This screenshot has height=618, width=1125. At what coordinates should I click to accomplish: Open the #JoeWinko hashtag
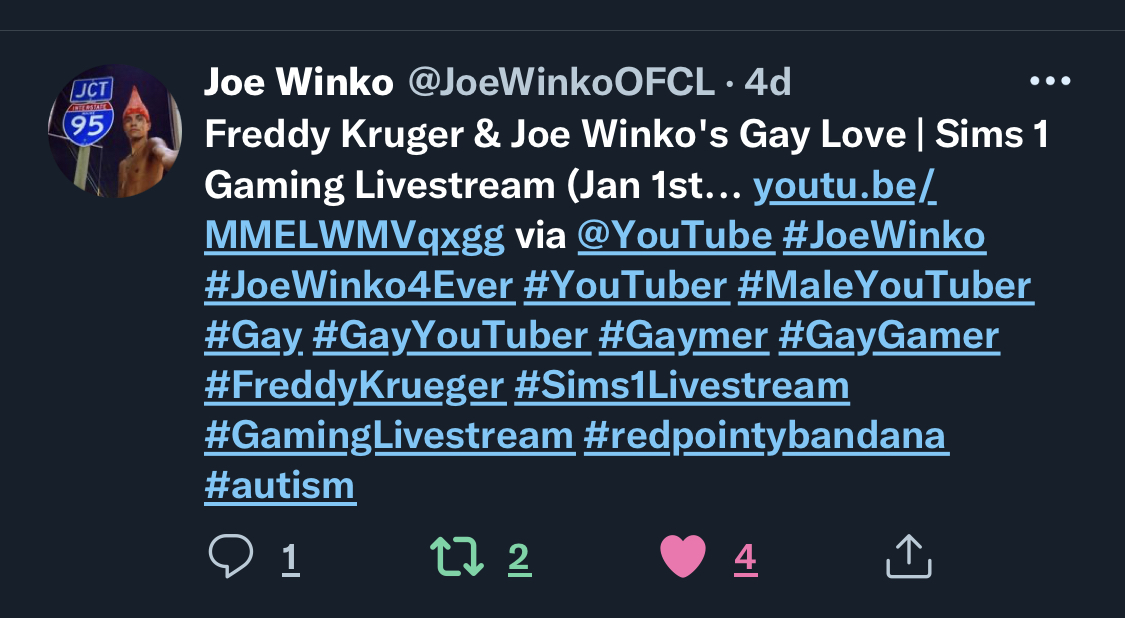(x=884, y=235)
